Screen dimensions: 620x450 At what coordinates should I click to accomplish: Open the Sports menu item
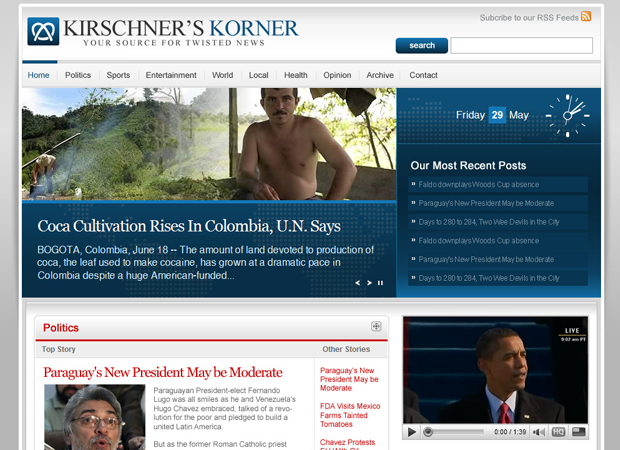coord(118,75)
